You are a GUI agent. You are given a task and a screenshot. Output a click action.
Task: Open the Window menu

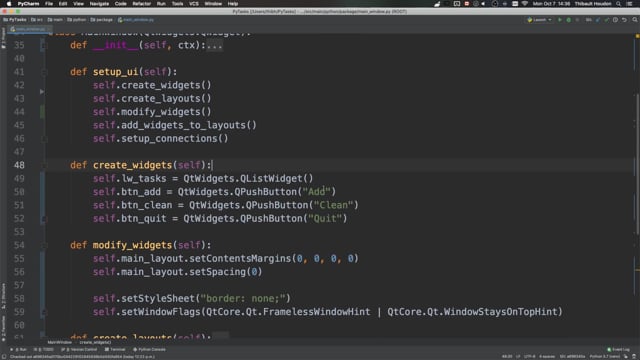tap(213, 4)
